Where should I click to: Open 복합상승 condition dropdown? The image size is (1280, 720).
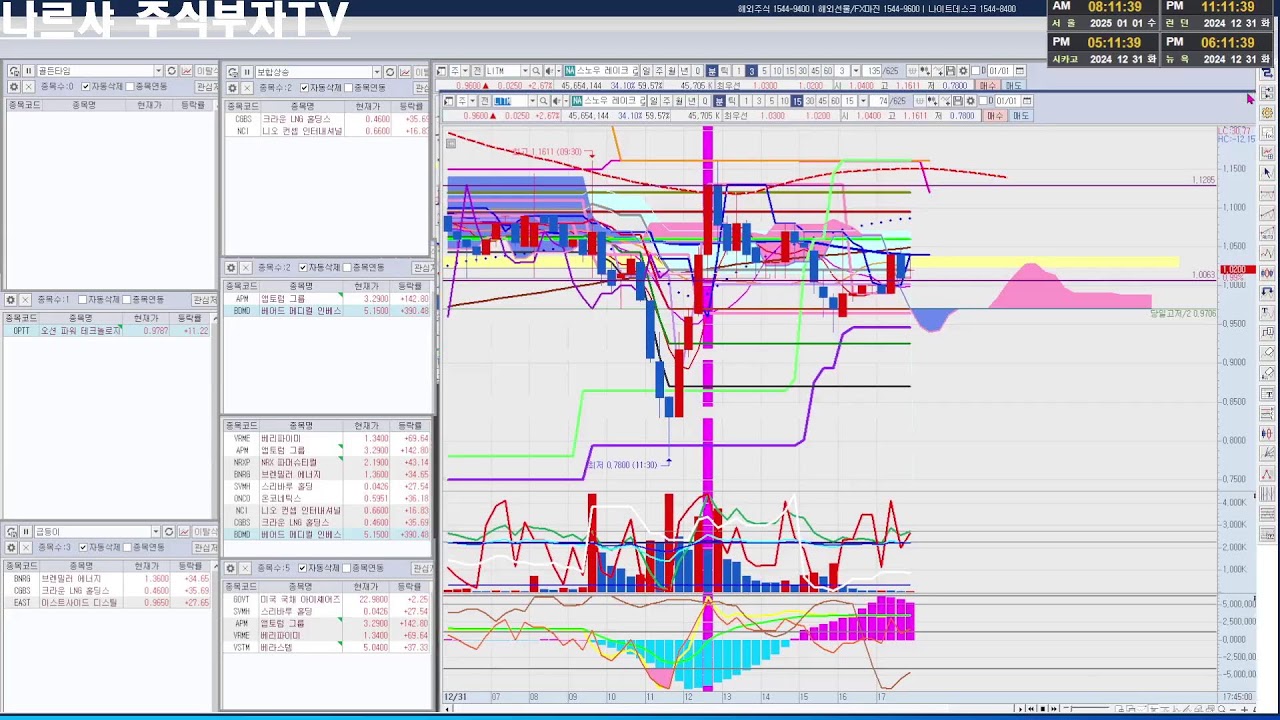pyautogui.click(x=377, y=72)
